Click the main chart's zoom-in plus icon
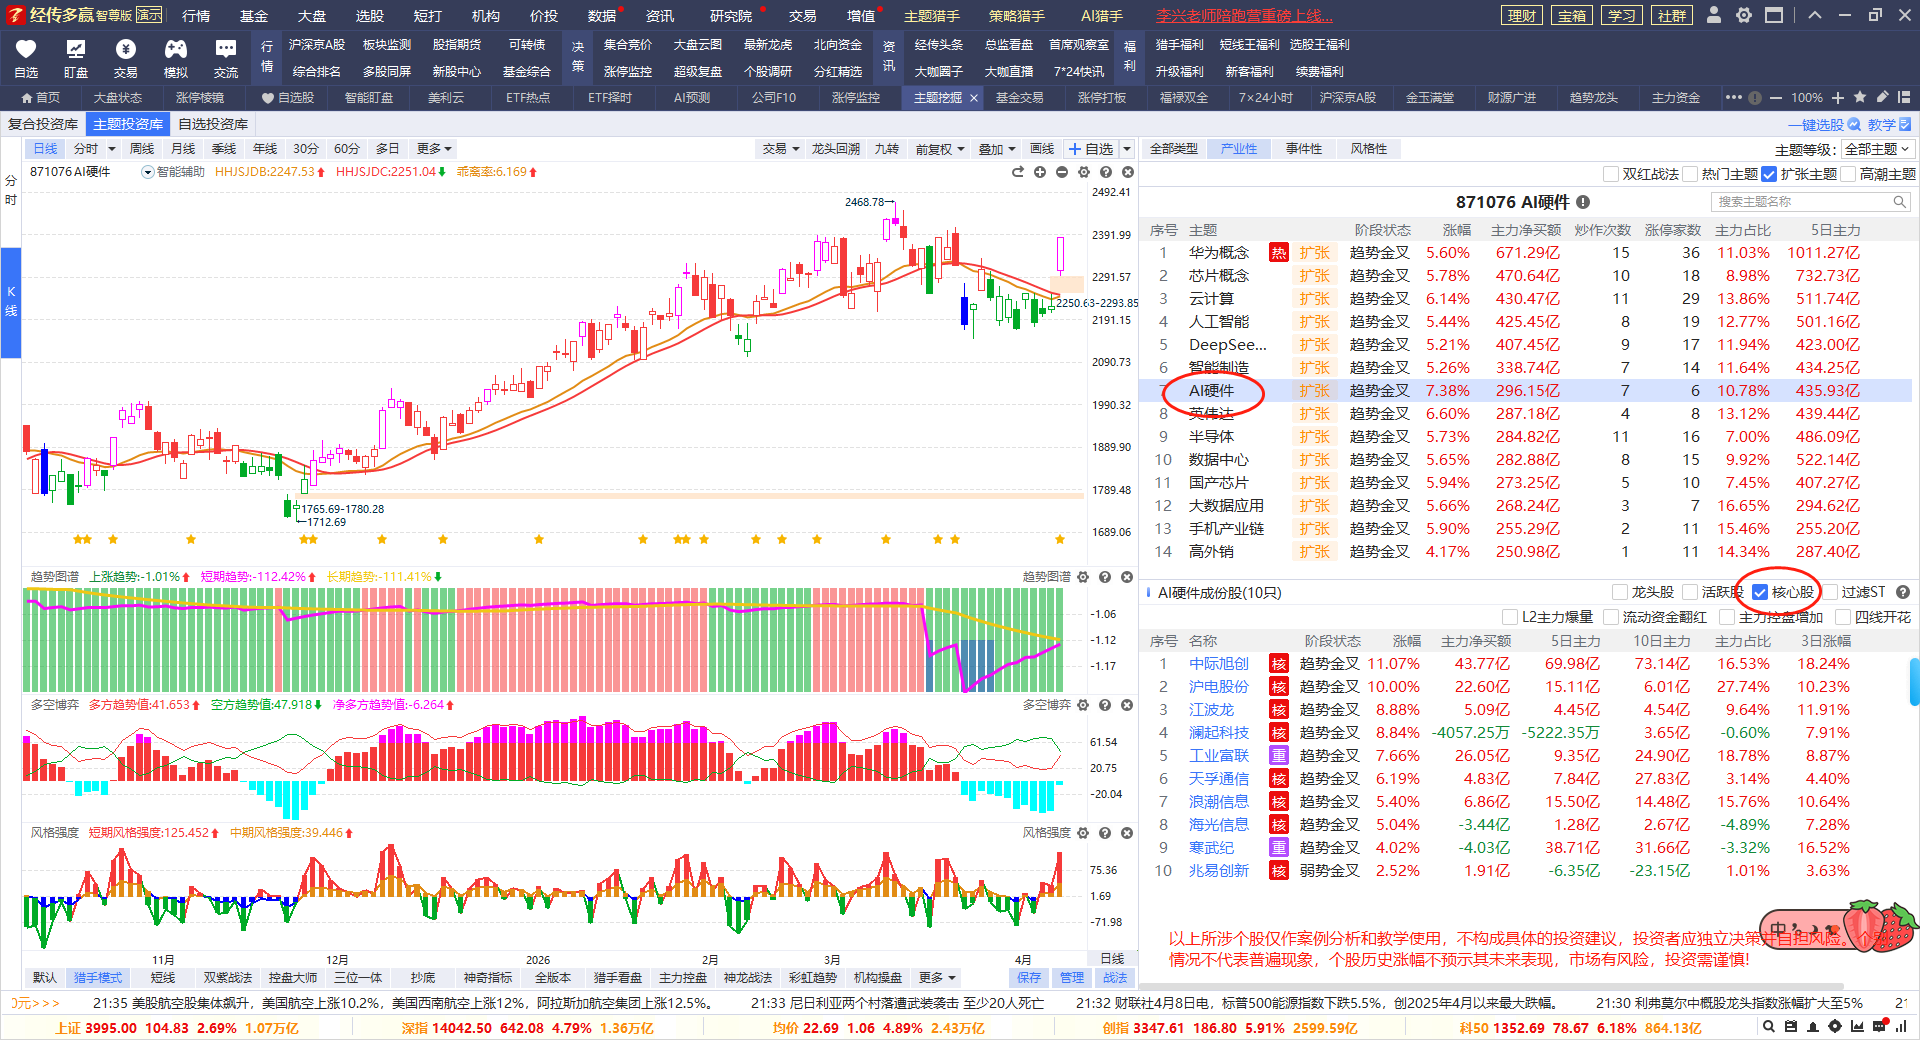 (x=1040, y=172)
